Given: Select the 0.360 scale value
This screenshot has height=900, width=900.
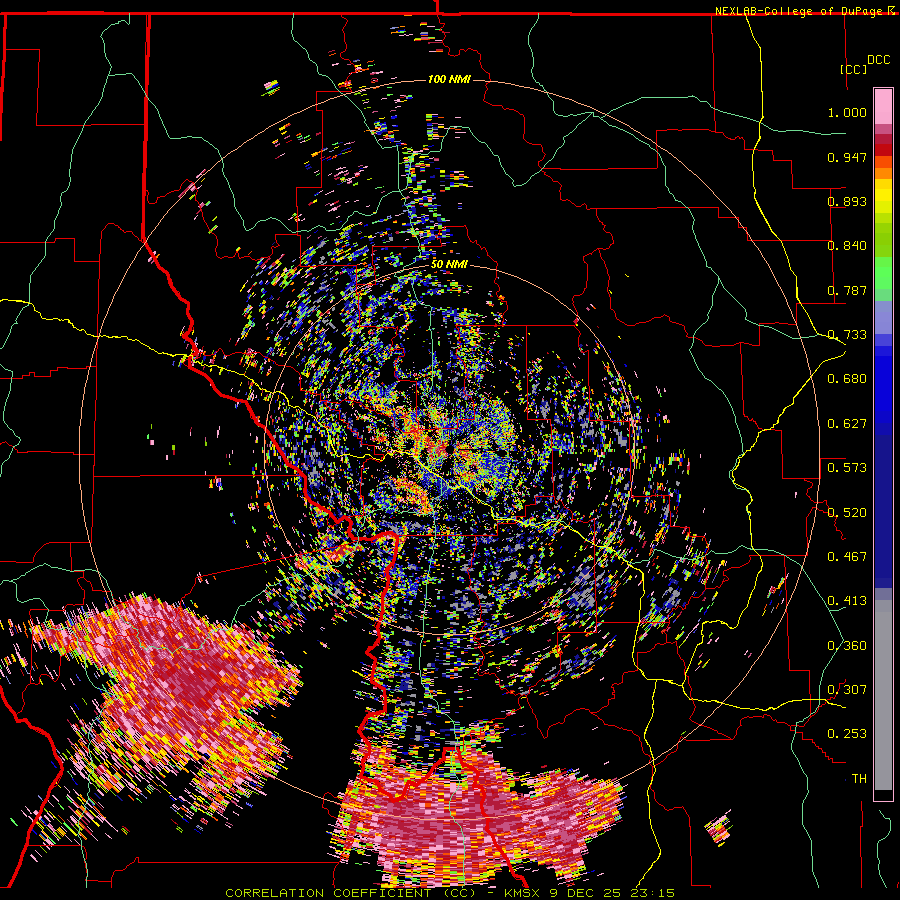Looking at the screenshot, I should (x=847, y=646).
